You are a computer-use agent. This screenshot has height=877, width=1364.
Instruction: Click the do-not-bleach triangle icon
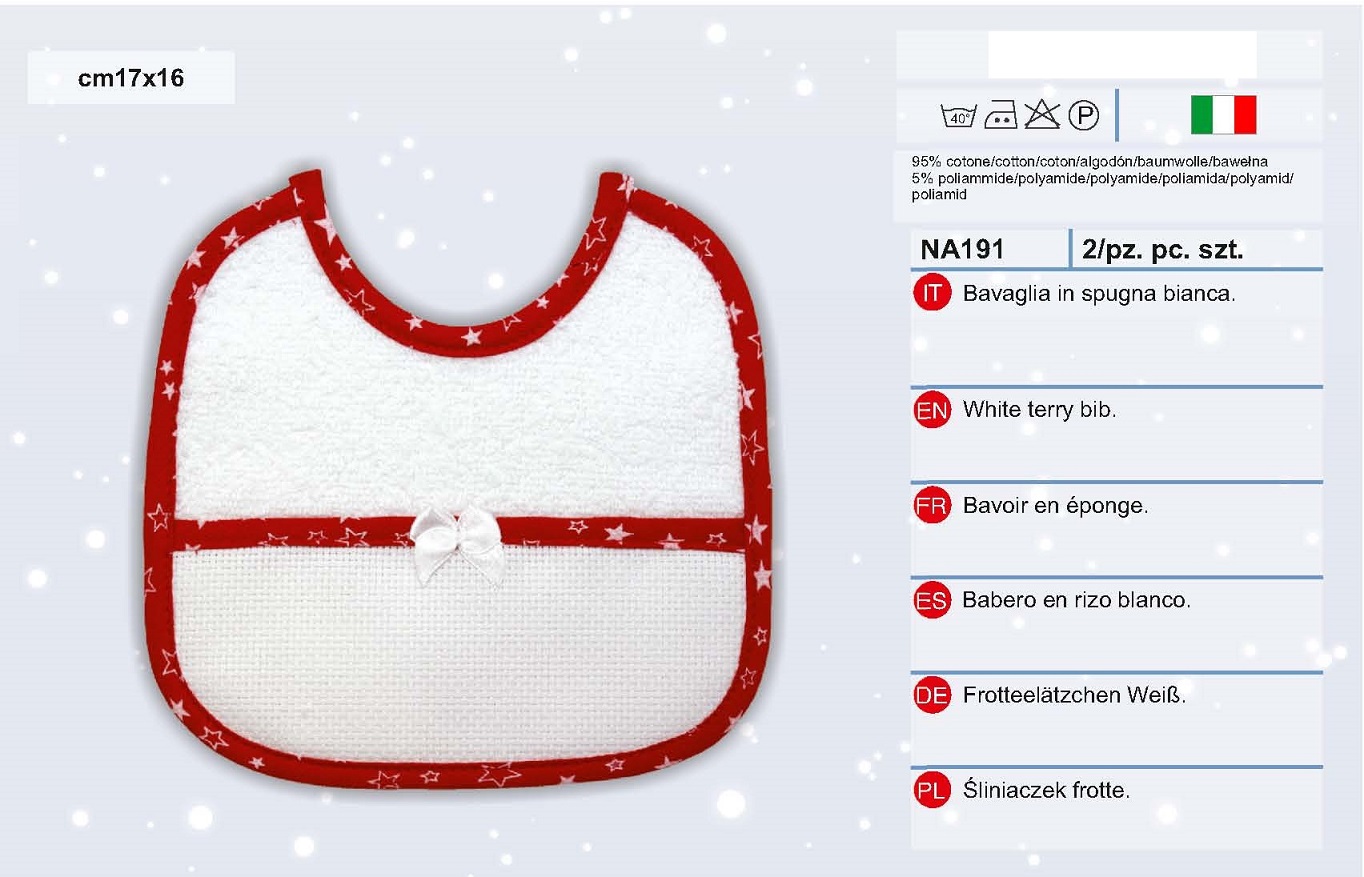pyautogui.click(x=1042, y=115)
